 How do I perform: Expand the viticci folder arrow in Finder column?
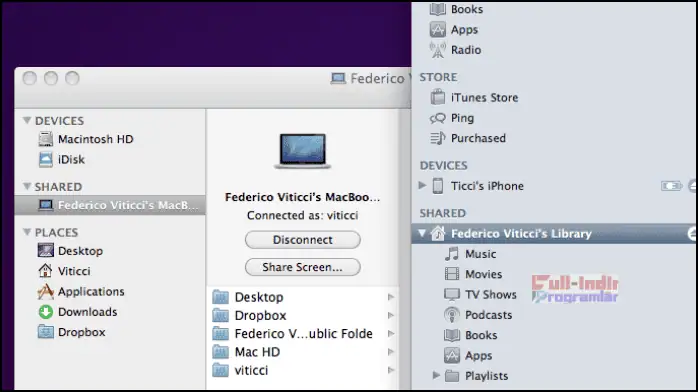pos(391,370)
